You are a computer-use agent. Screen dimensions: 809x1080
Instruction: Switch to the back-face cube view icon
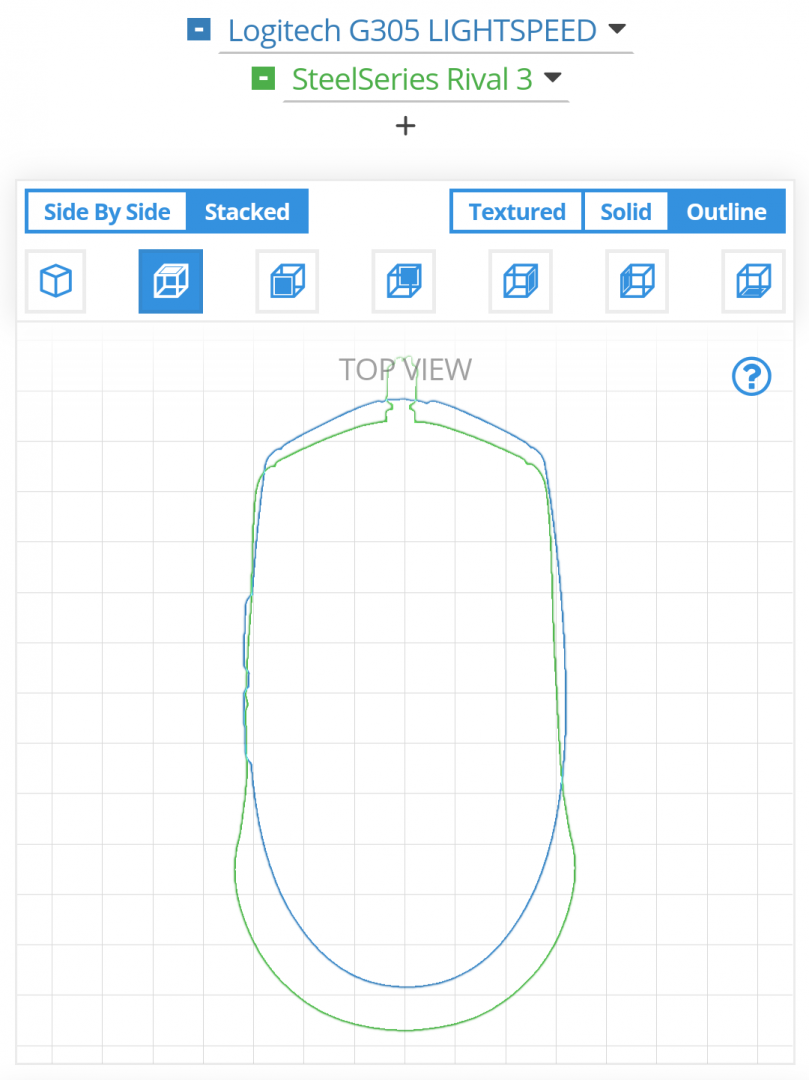pyautogui.click(x=403, y=281)
